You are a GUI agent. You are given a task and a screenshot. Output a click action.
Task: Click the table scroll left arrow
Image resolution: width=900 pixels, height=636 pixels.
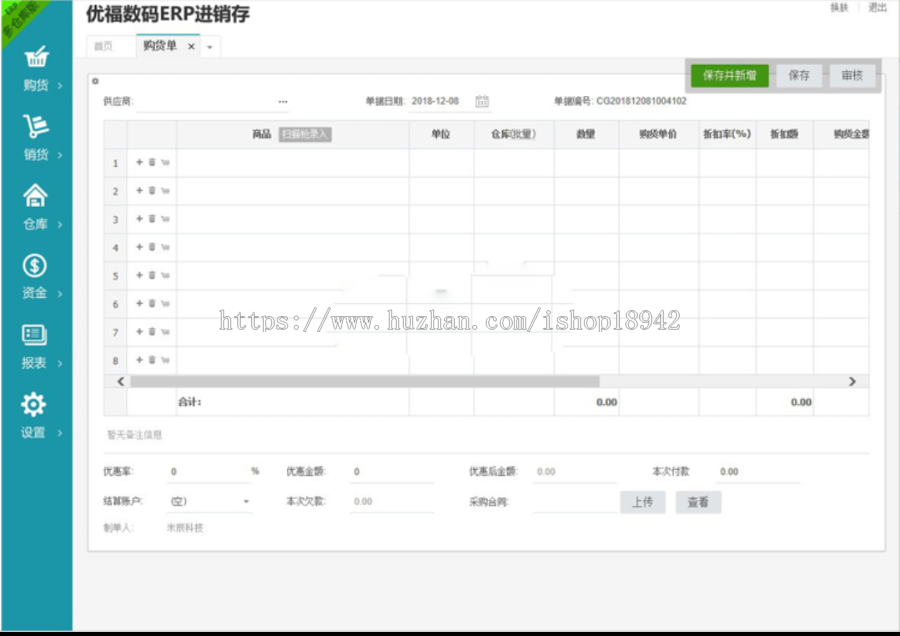[x=121, y=381]
